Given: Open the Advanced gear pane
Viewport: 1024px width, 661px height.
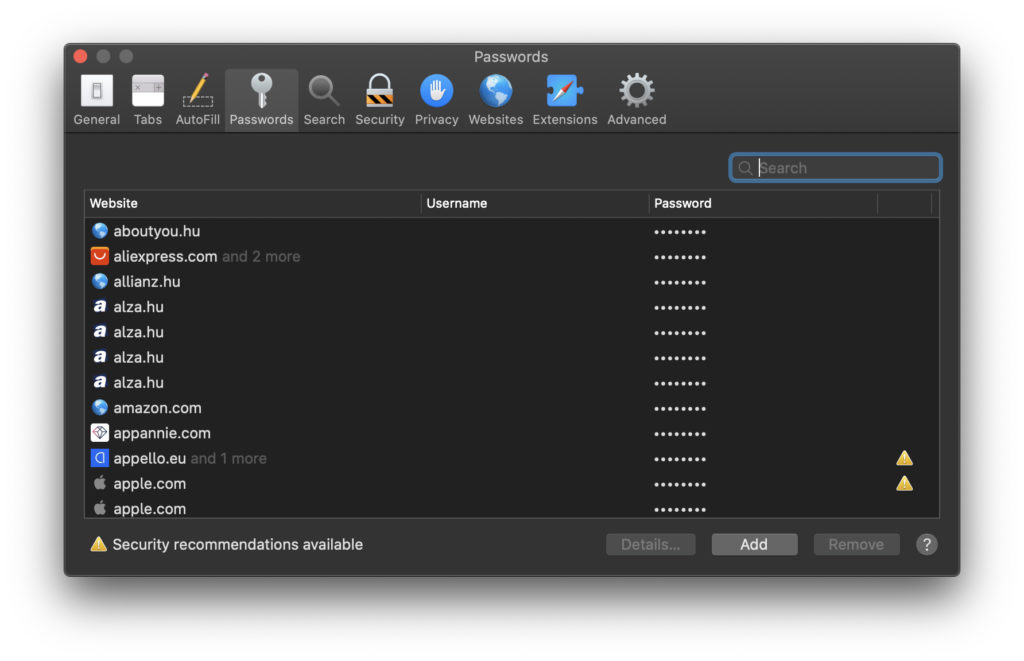Looking at the screenshot, I should pyautogui.click(x=637, y=101).
